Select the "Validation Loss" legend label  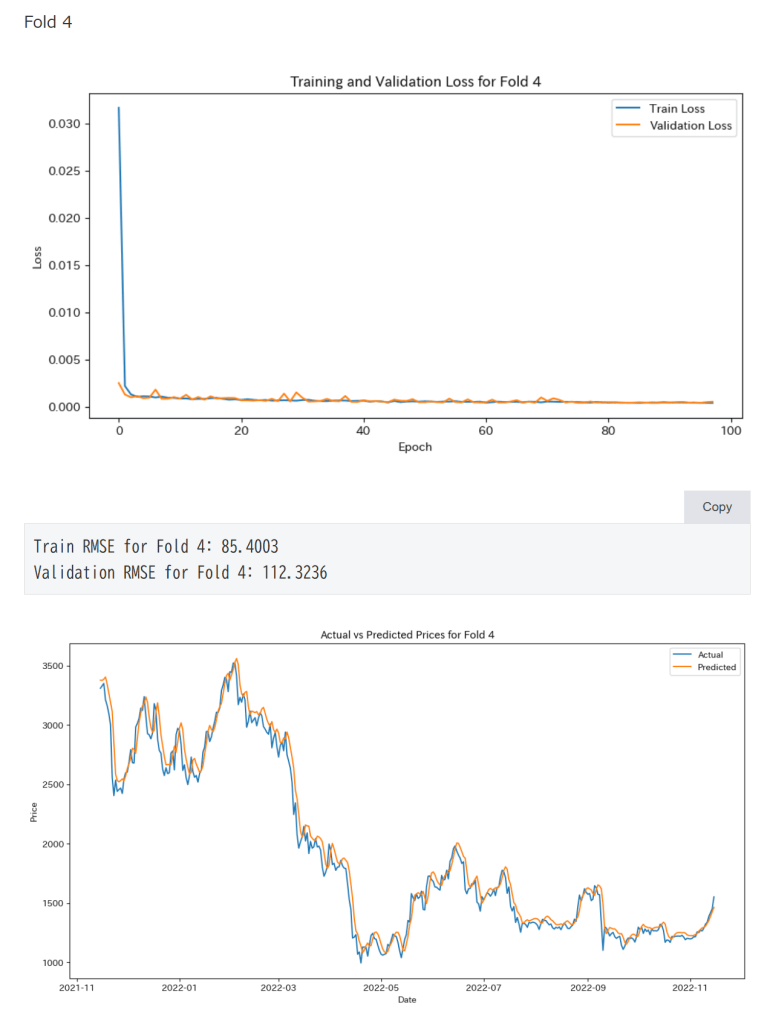691,126
